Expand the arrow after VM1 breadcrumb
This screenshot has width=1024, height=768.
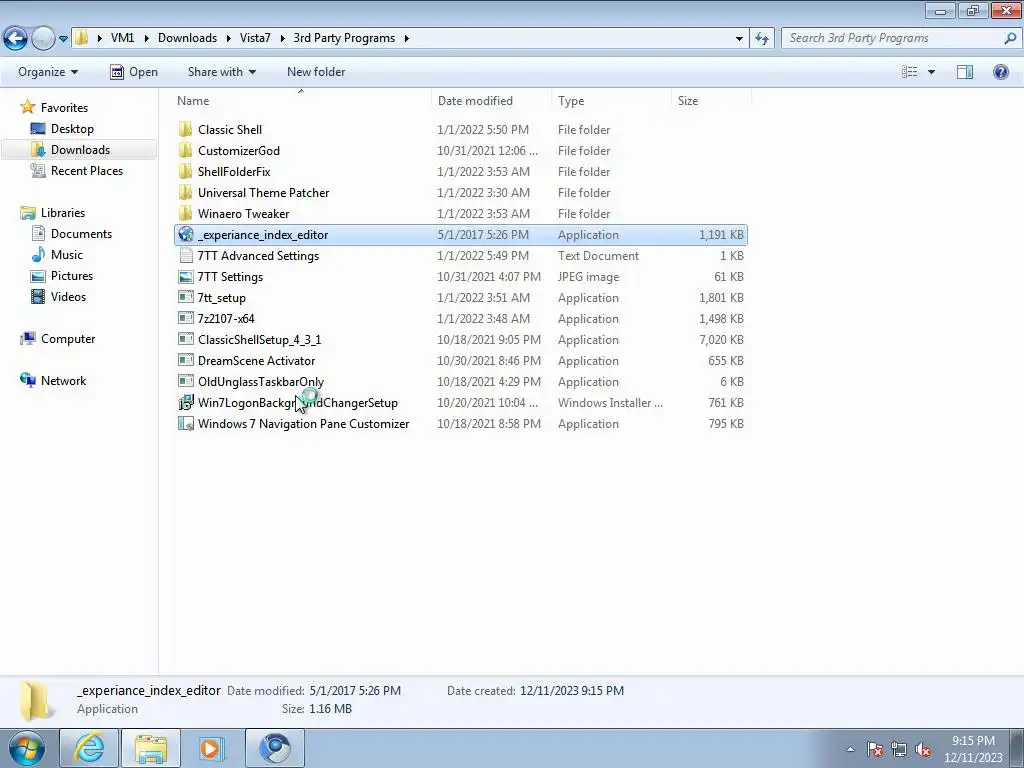pyautogui.click(x=146, y=39)
